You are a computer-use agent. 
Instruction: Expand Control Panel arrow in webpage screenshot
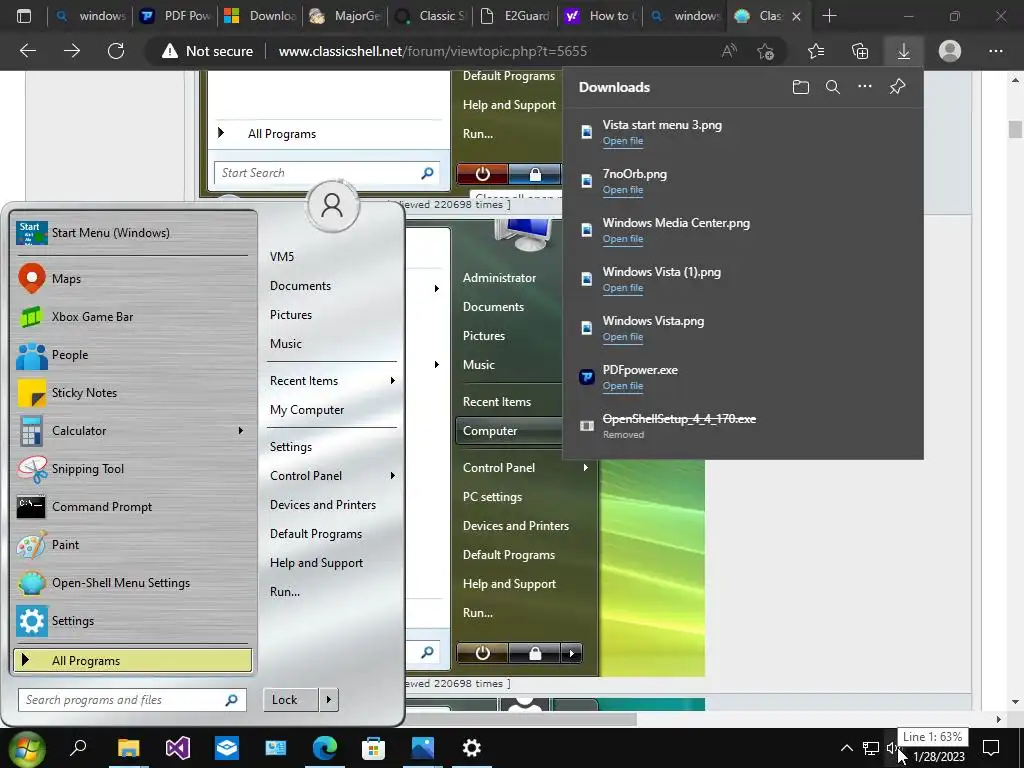pos(586,468)
